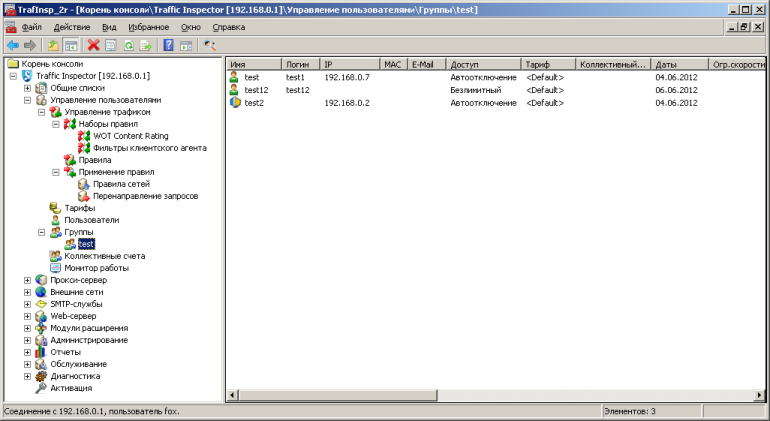This screenshot has width=770, height=421.
Task: Click the blue Help question mark icon
Action: point(168,46)
